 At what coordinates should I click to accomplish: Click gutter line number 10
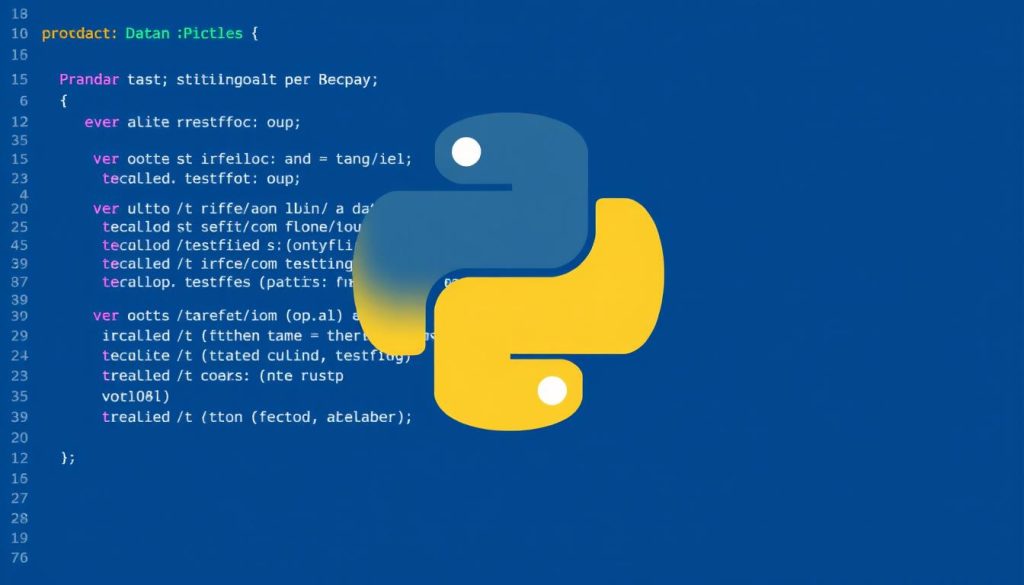pos(20,33)
